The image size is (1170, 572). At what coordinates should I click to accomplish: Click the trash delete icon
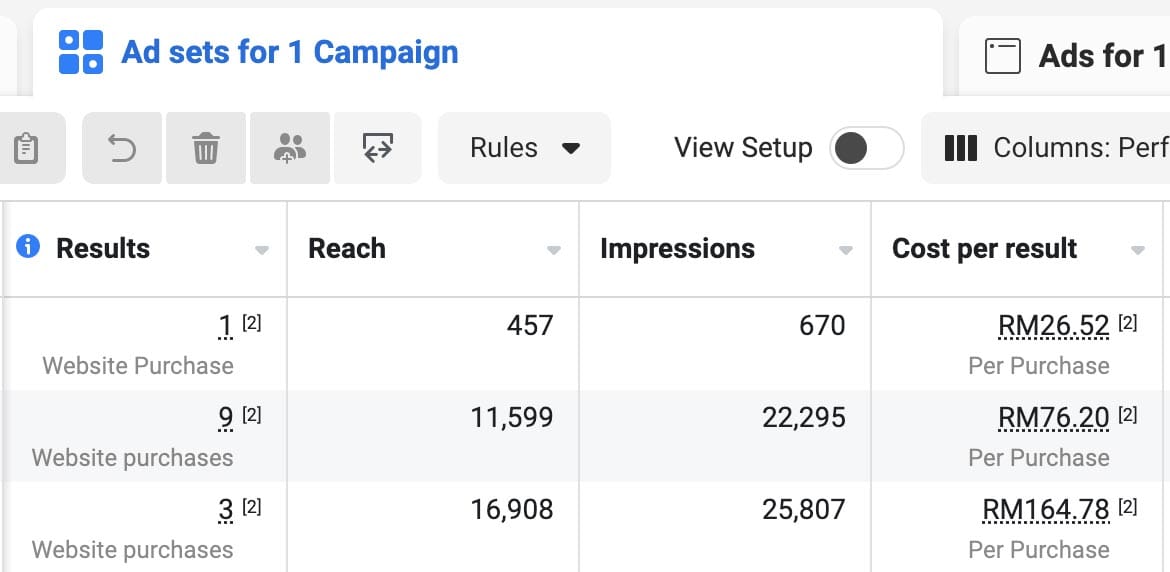[206, 148]
